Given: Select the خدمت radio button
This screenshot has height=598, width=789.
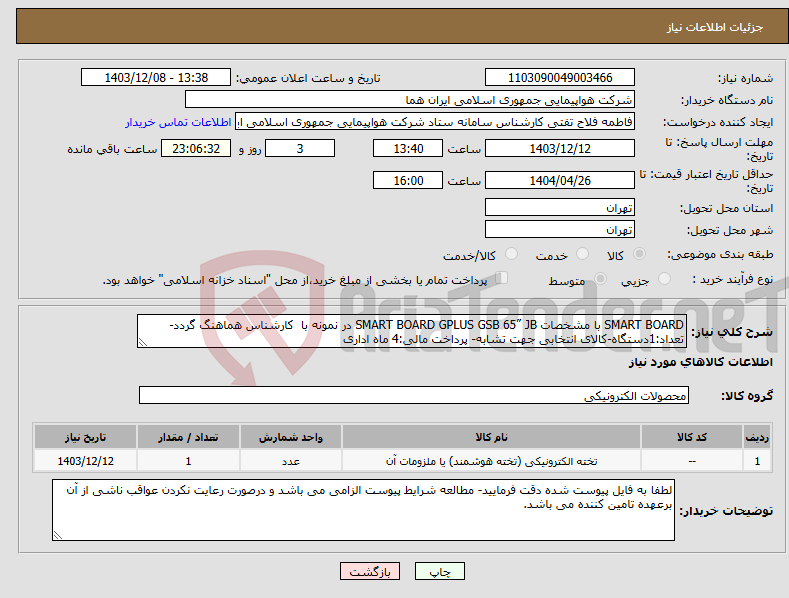Looking at the screenshot, I should pos(582,254).
